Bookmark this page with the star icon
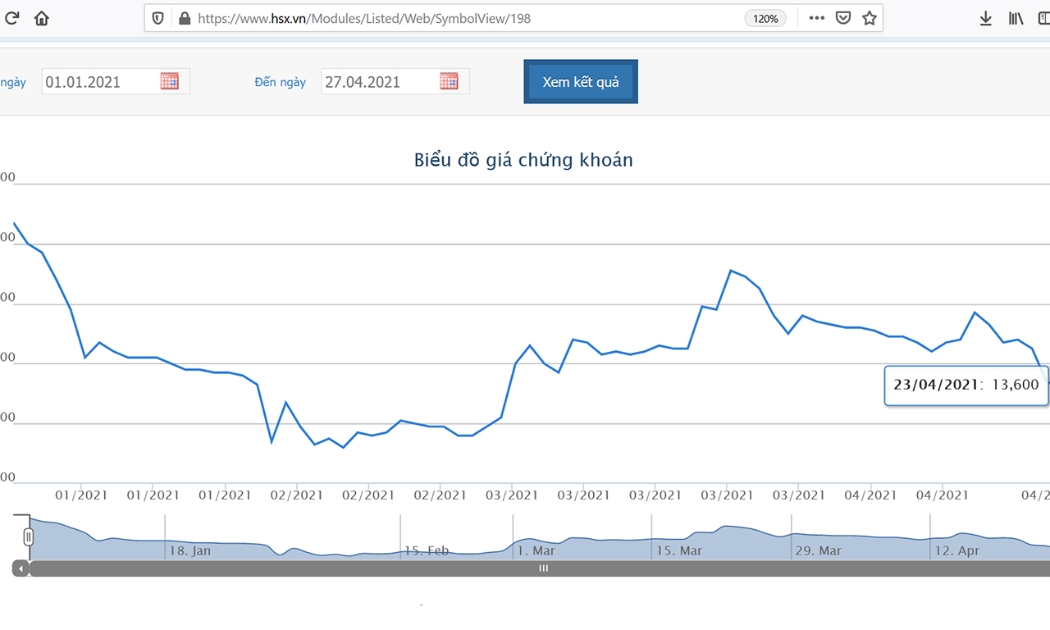The image size is (1050, 630). click(x=869, y=18)
